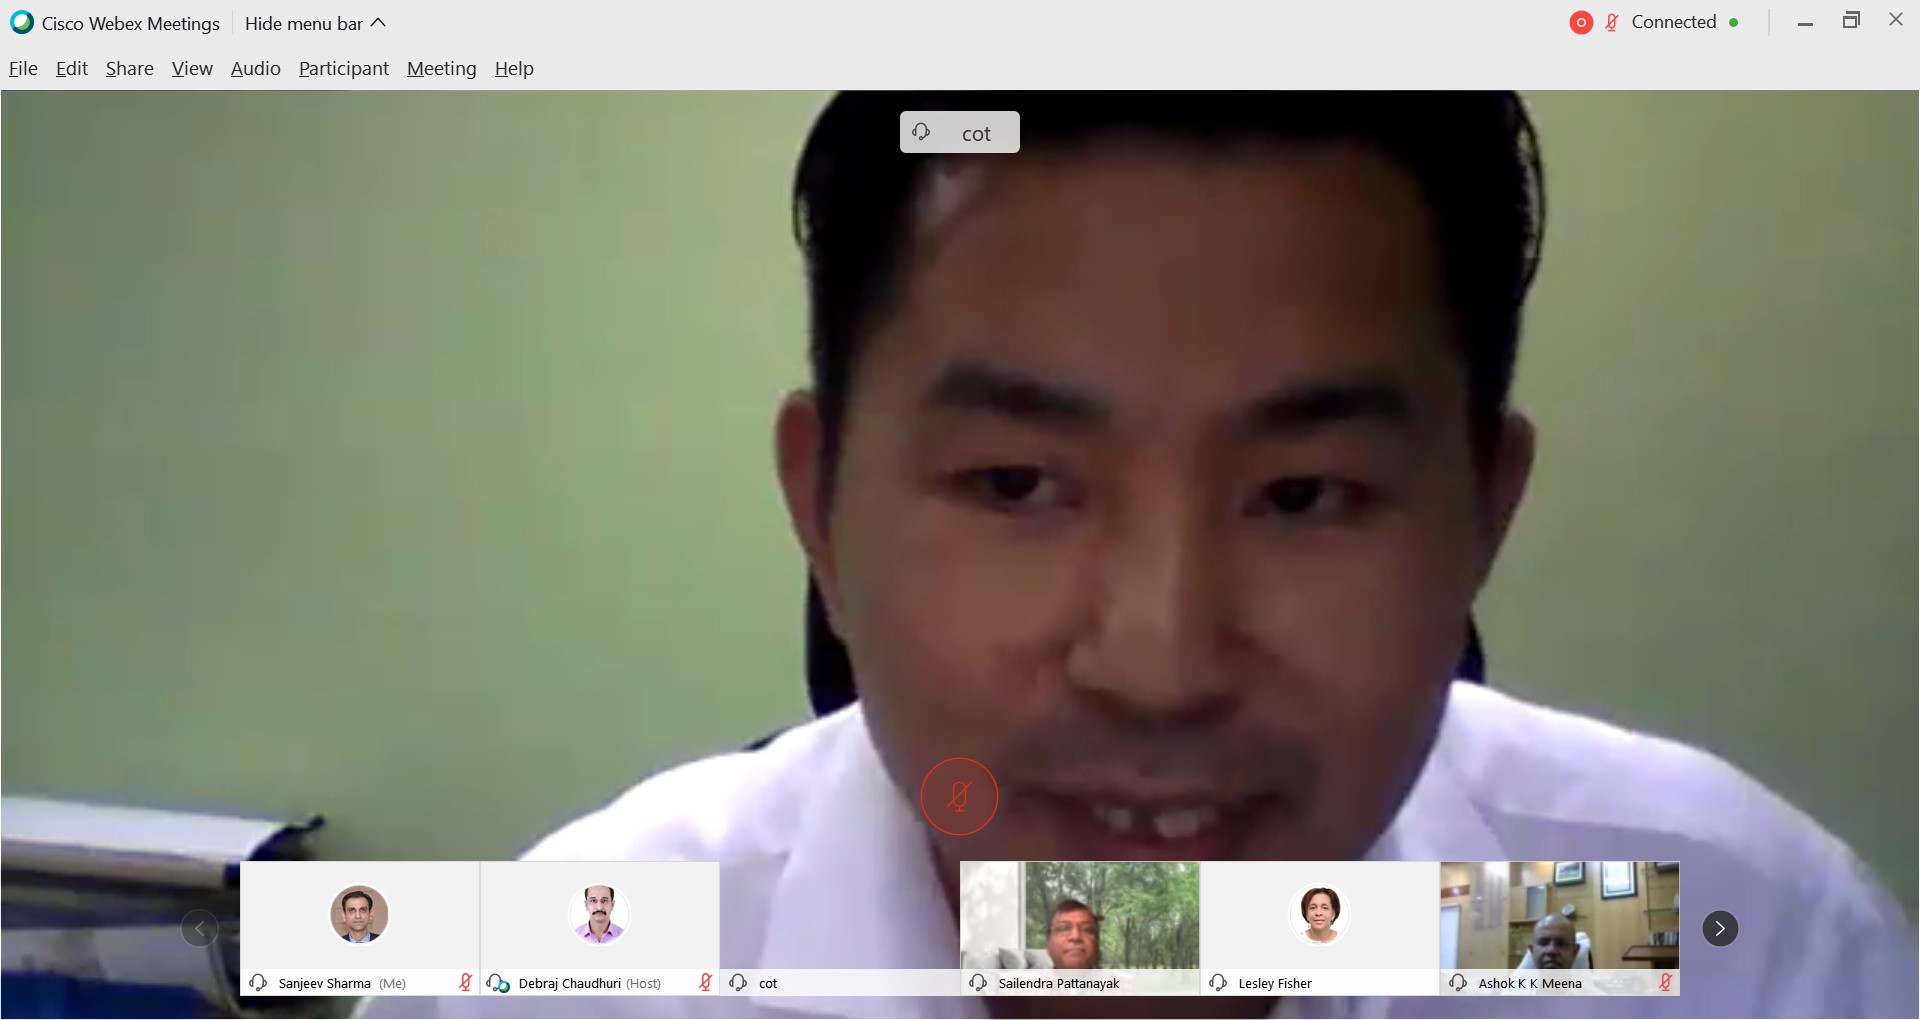This screenshot has height=1020, width=1920.
Task: Unmute using the large red microphone button
Action: [959, 796]
